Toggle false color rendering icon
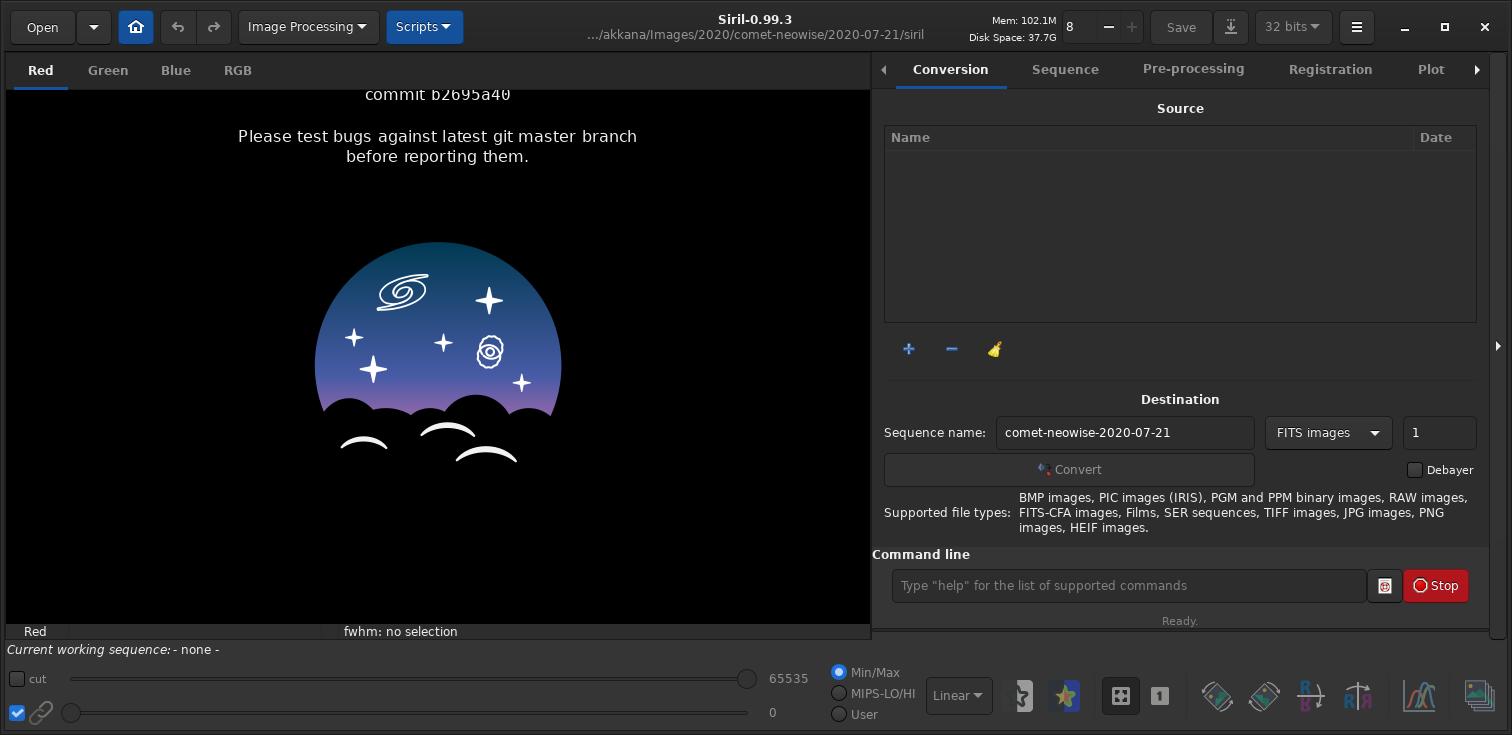This screenshot has height=735, width=1512. (1065, 696)
